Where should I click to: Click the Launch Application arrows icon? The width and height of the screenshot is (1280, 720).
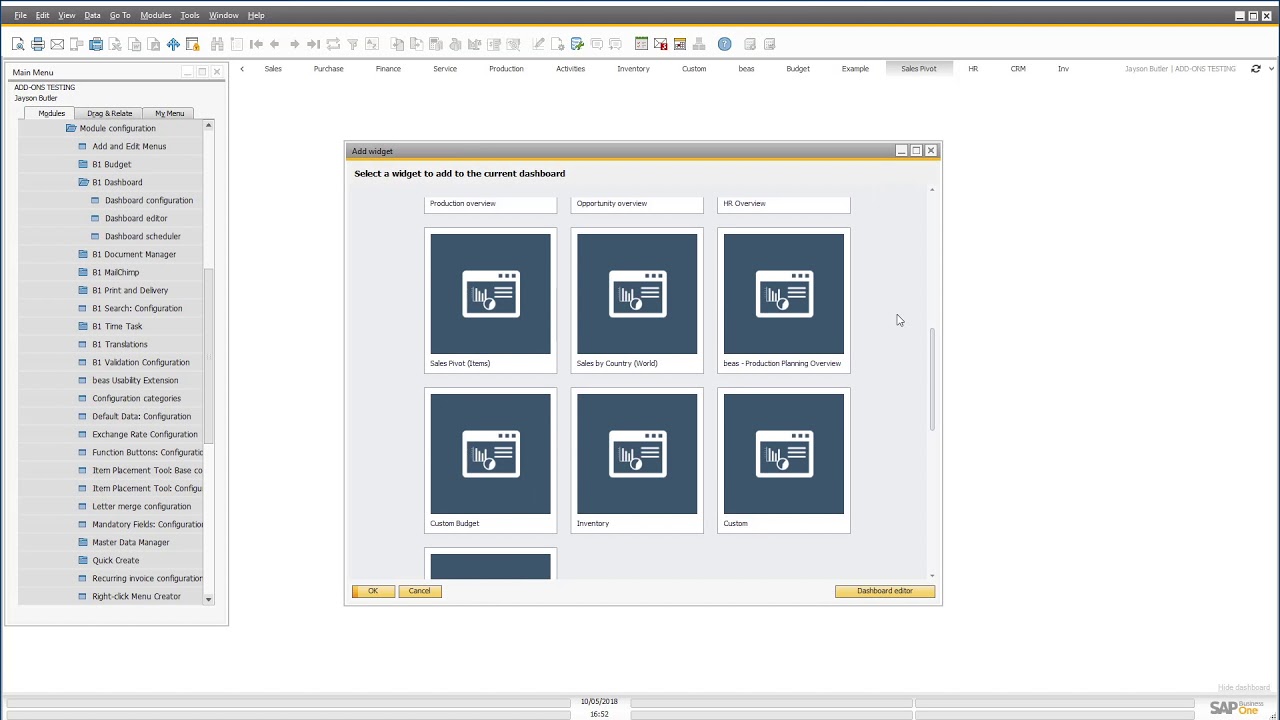tap(173, 44)
